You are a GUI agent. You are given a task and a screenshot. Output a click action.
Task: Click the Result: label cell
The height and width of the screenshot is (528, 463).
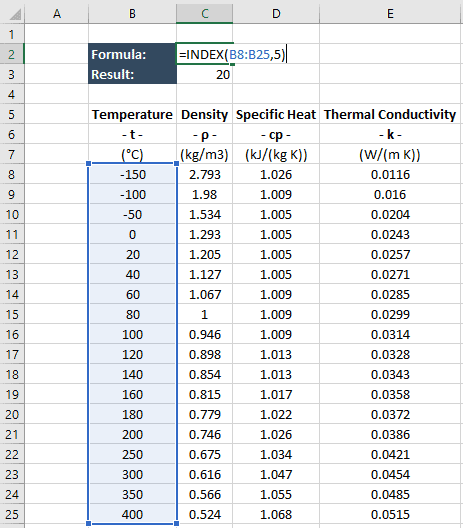(132, 74)
